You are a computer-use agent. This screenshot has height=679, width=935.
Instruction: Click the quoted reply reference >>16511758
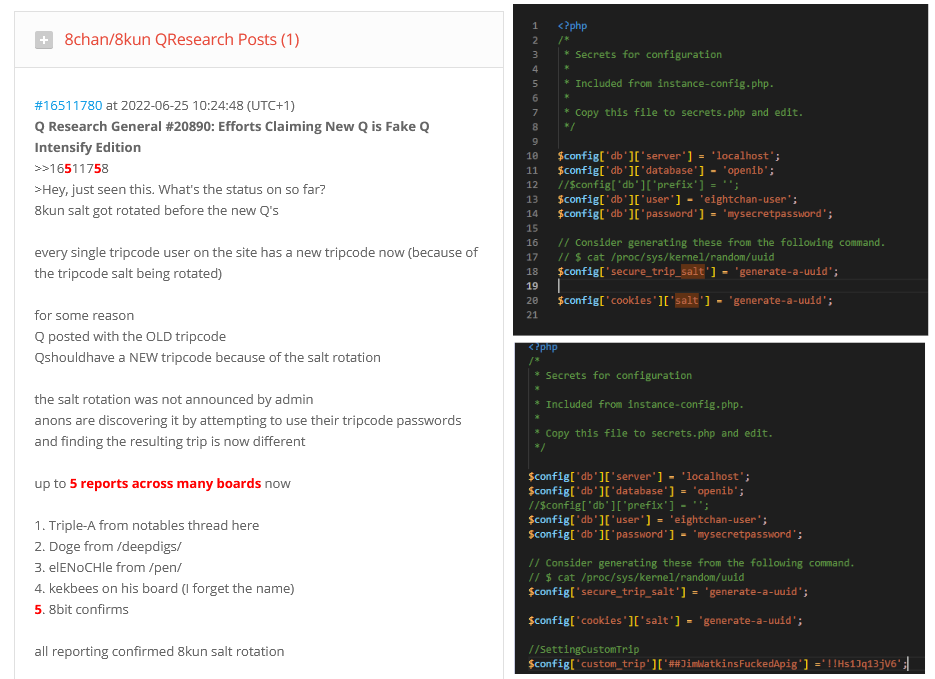pos(72,169)
